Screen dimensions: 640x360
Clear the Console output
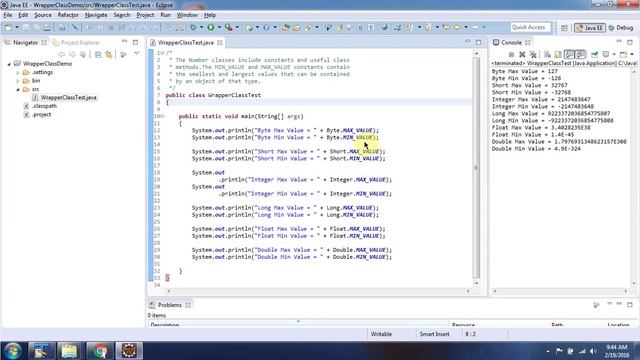tap(547, 54)
